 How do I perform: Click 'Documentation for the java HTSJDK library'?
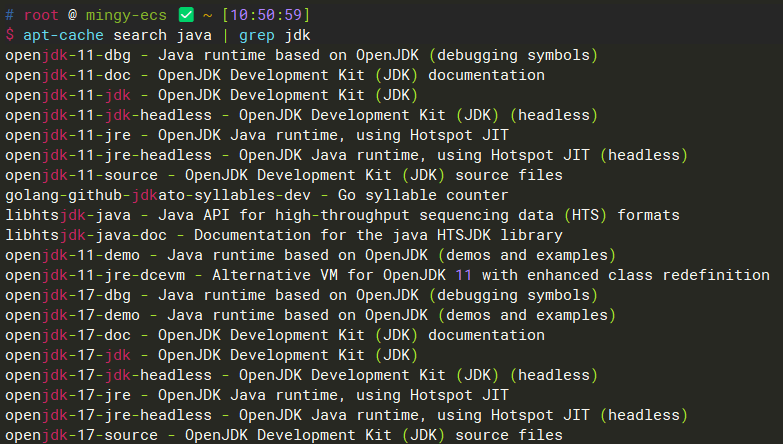[x=378, y=235]
